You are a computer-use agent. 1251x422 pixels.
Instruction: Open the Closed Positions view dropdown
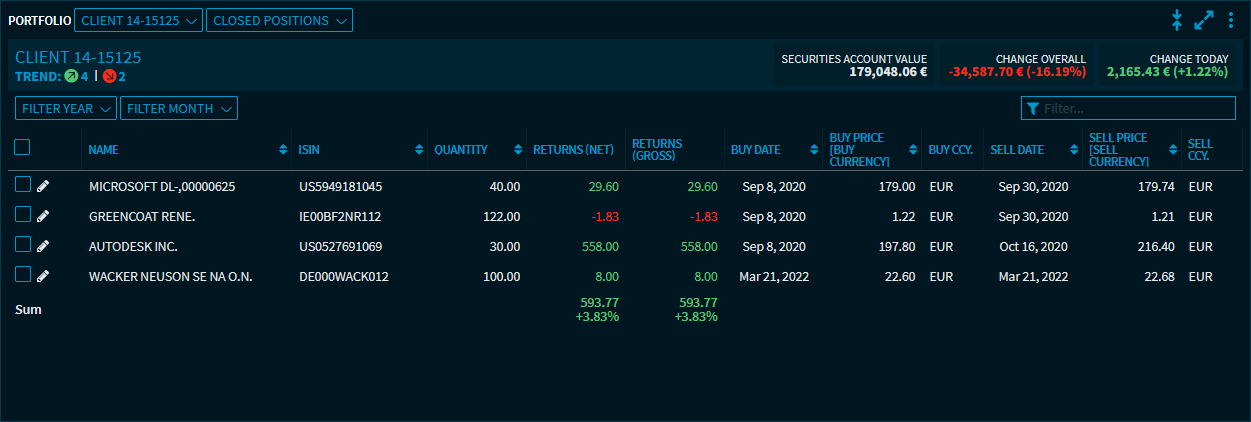(x=279, y=20)
